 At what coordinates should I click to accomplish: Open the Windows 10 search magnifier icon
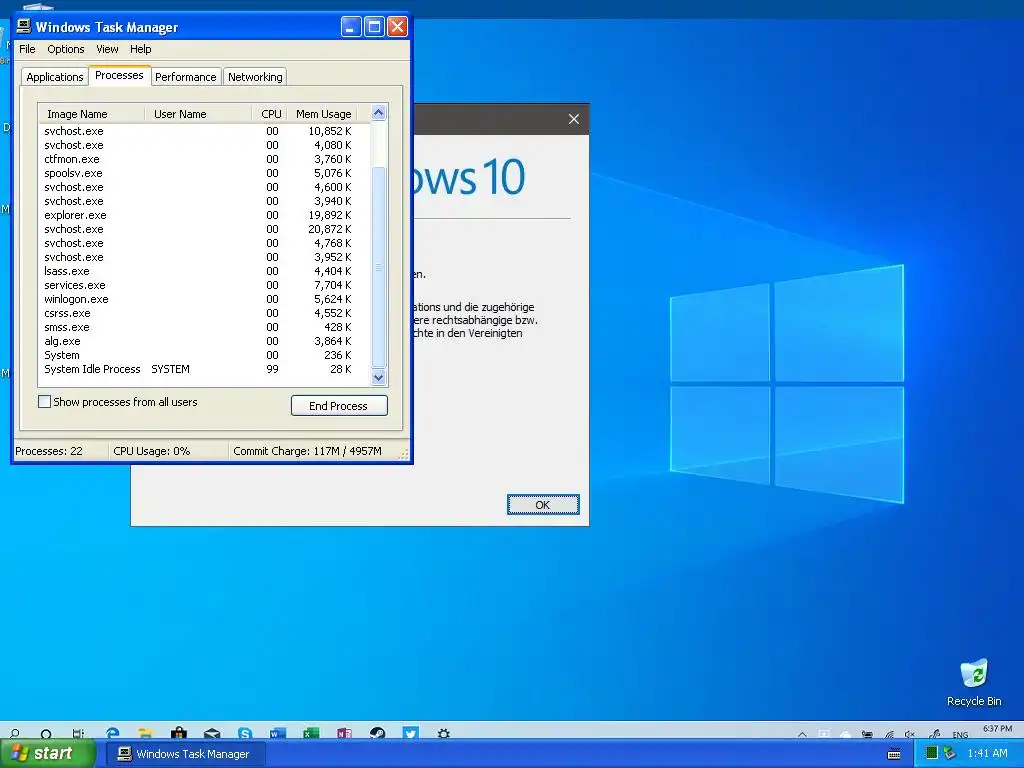[x=14, y=733]
